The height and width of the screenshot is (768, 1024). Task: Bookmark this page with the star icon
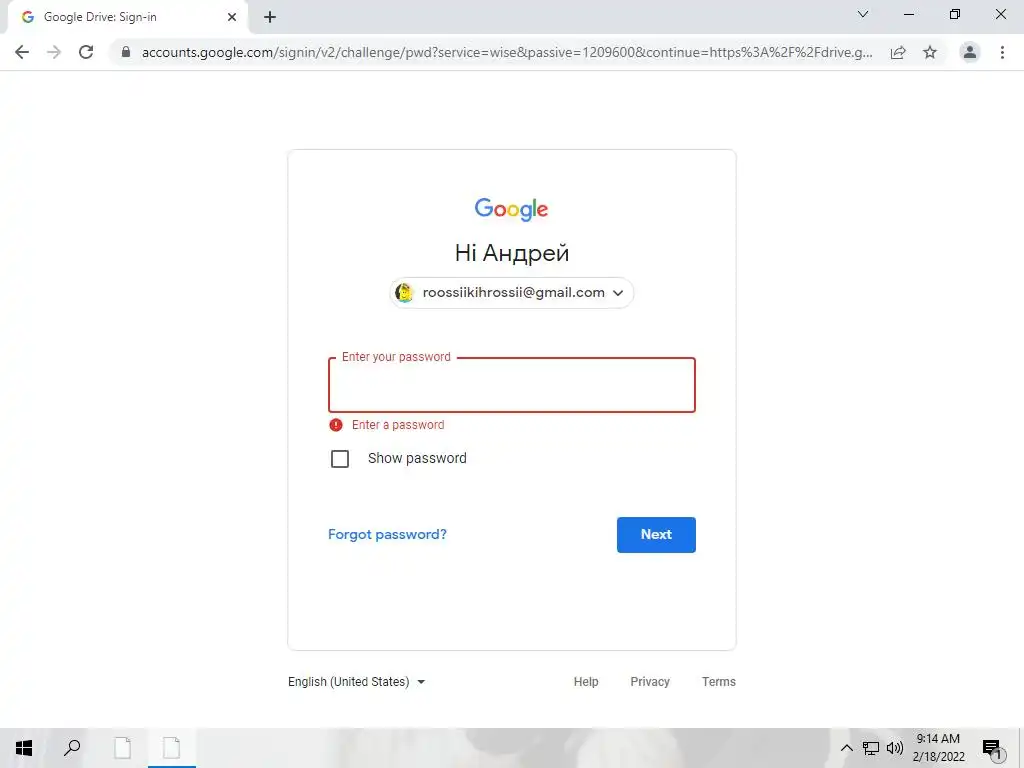(930, 52)
